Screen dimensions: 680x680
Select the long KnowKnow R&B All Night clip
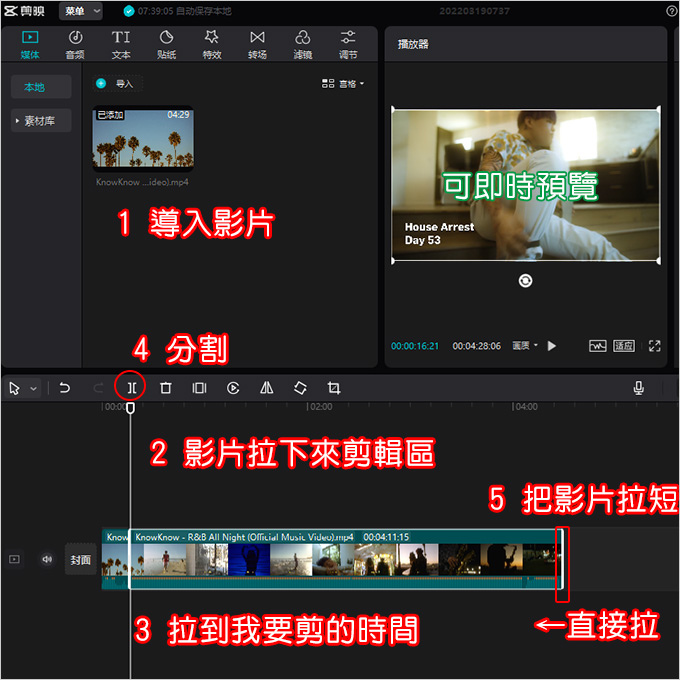[x=346, y=559]
